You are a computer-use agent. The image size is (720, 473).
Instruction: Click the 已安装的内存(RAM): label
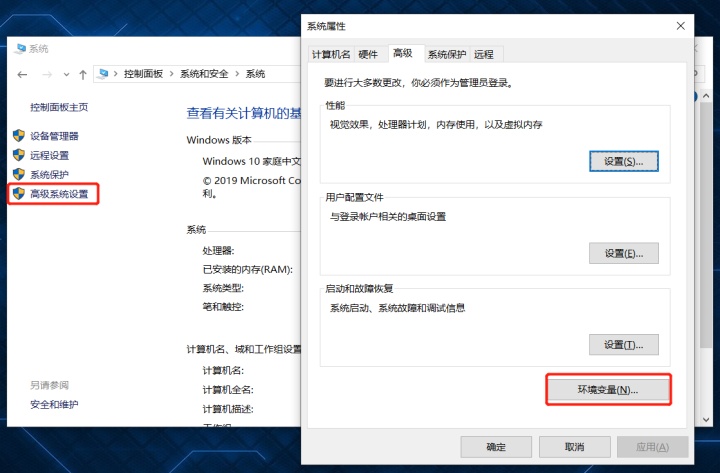pyautogui.click(x=248, y=270)
